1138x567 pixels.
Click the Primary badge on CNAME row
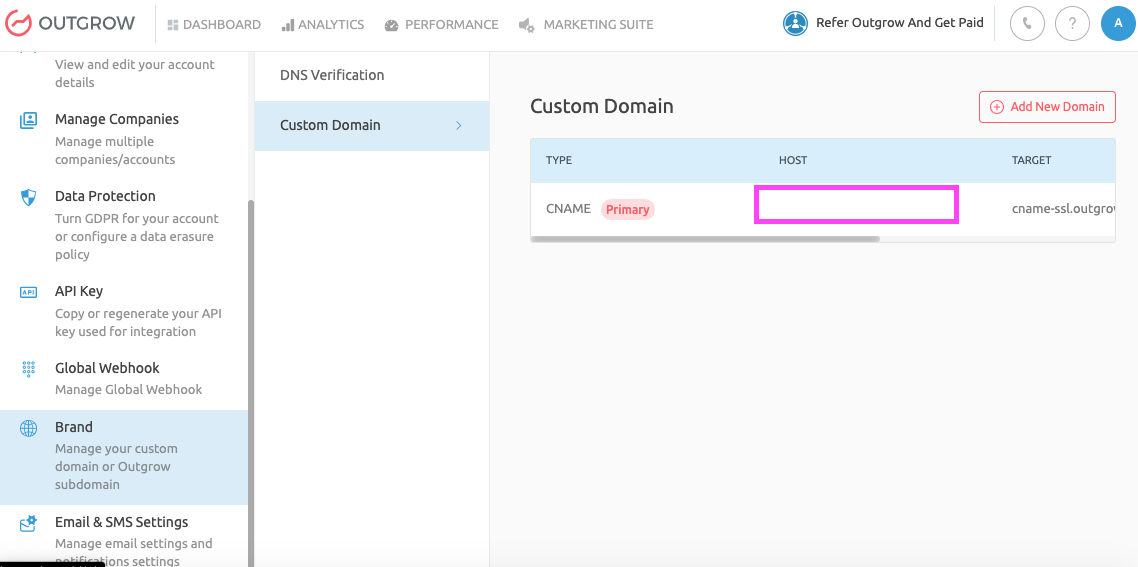[x=627, y=210]
